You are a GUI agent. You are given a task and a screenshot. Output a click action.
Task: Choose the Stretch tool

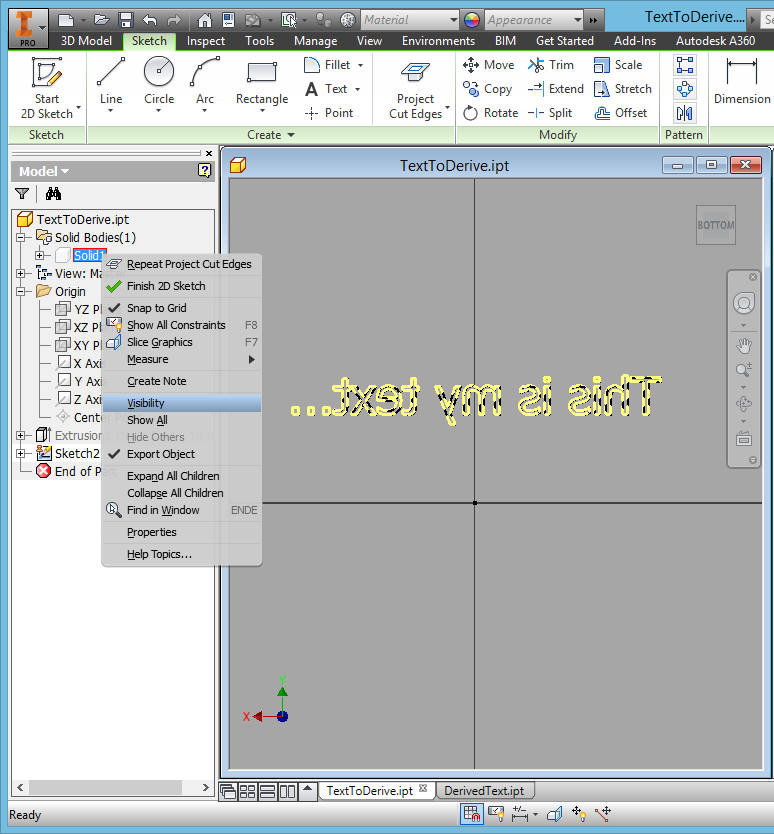(622, 89)
